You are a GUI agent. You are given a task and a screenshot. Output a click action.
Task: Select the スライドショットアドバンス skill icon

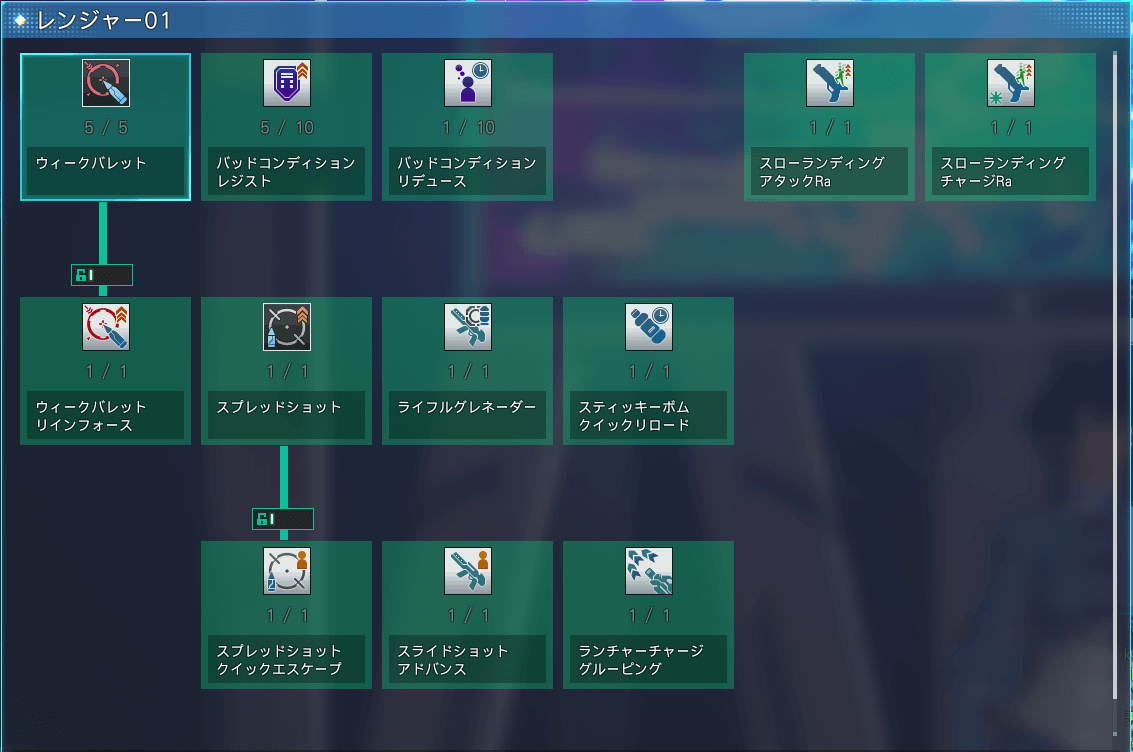(468, 571)
